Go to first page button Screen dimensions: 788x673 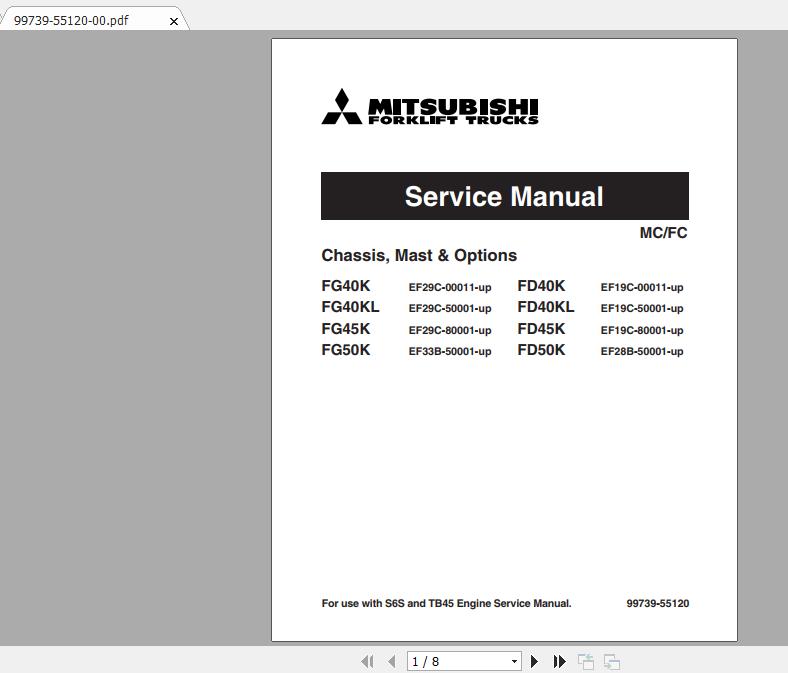click(x=367, y=661)
